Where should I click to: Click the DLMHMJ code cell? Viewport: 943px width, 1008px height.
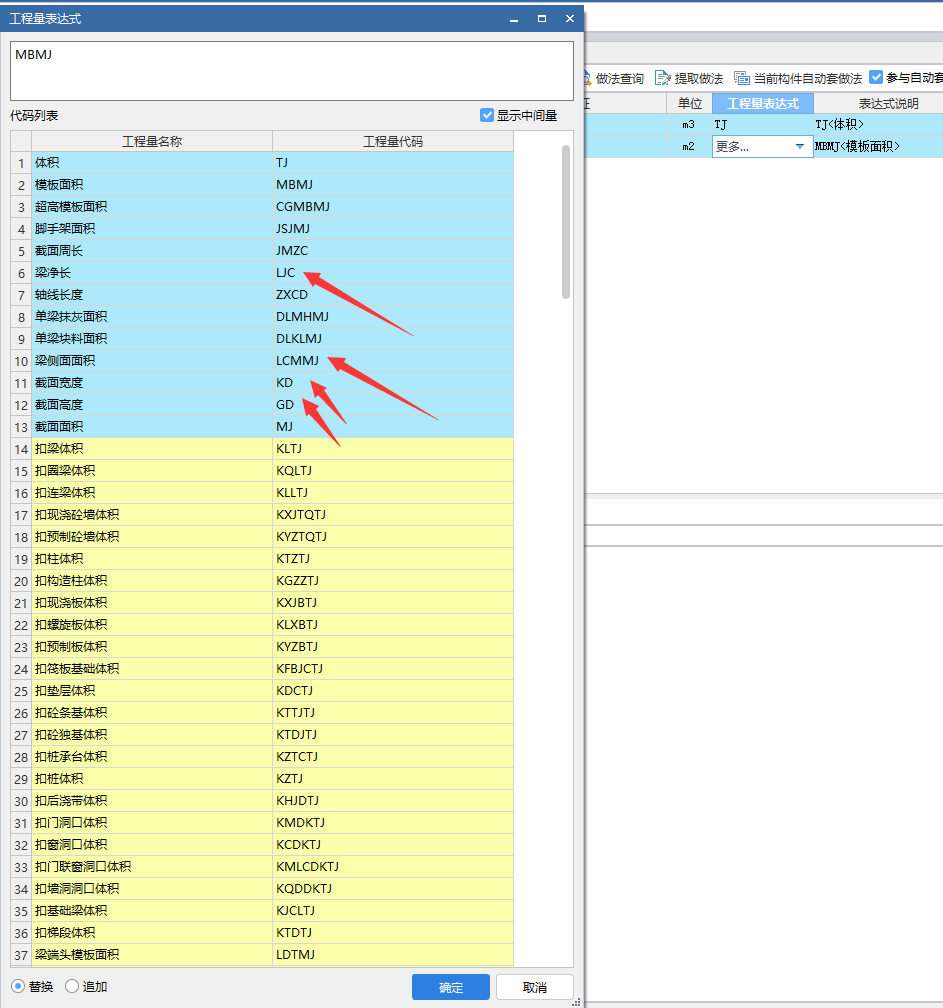coord(393,316)
